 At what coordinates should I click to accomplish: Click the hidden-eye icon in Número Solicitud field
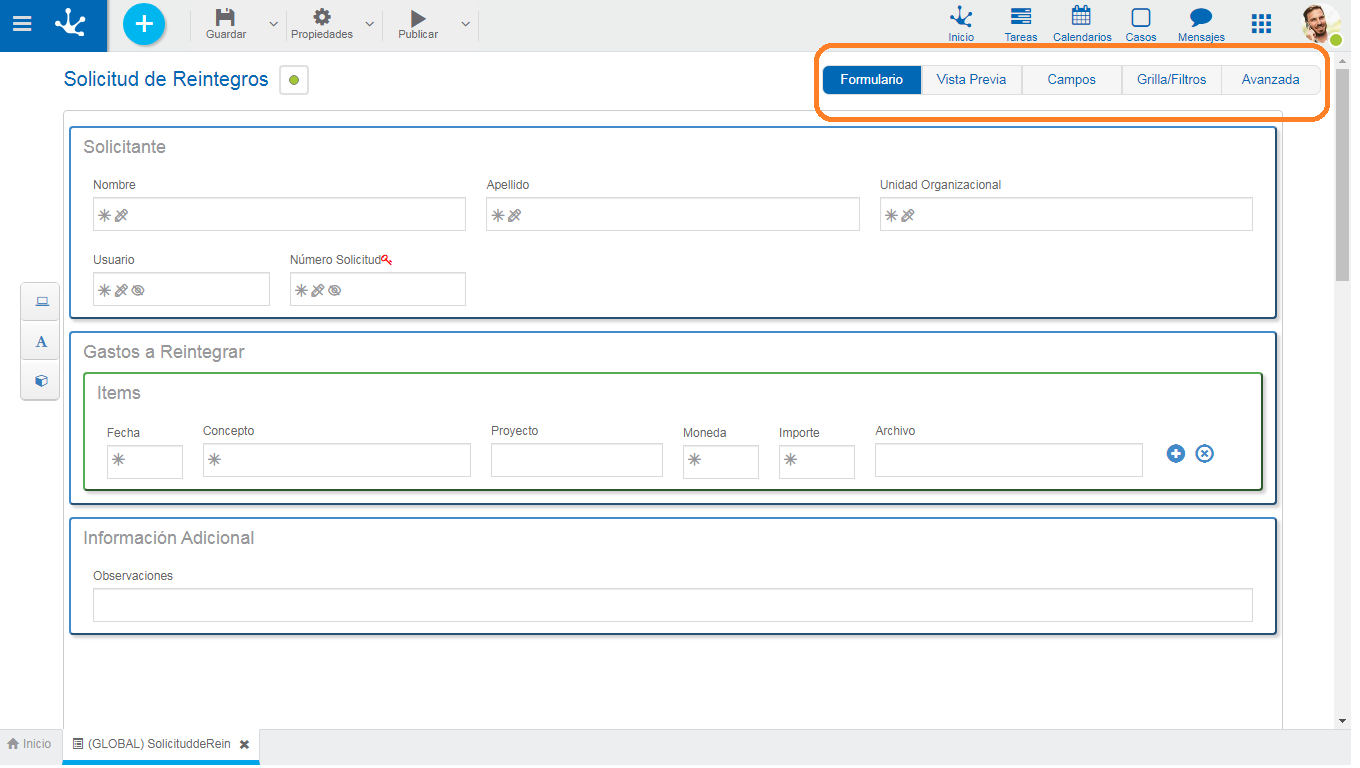[x=335, y=290]
